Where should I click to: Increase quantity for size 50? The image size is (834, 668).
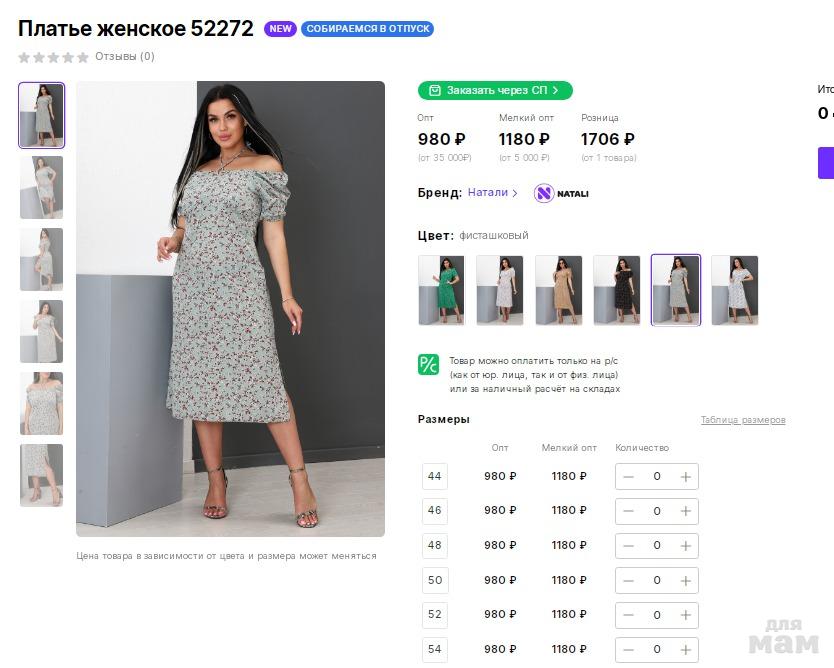(686, 580)
